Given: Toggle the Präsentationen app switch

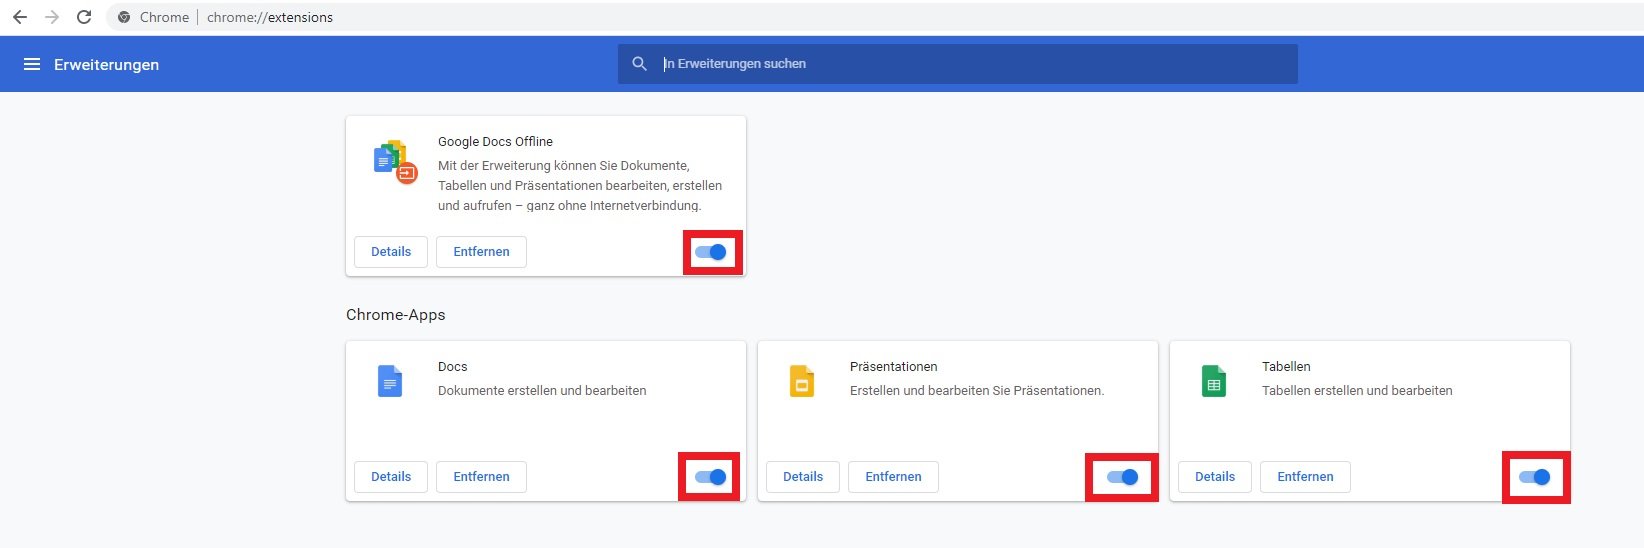Looking at the screenshot, I should click(x=1123, y=477).
